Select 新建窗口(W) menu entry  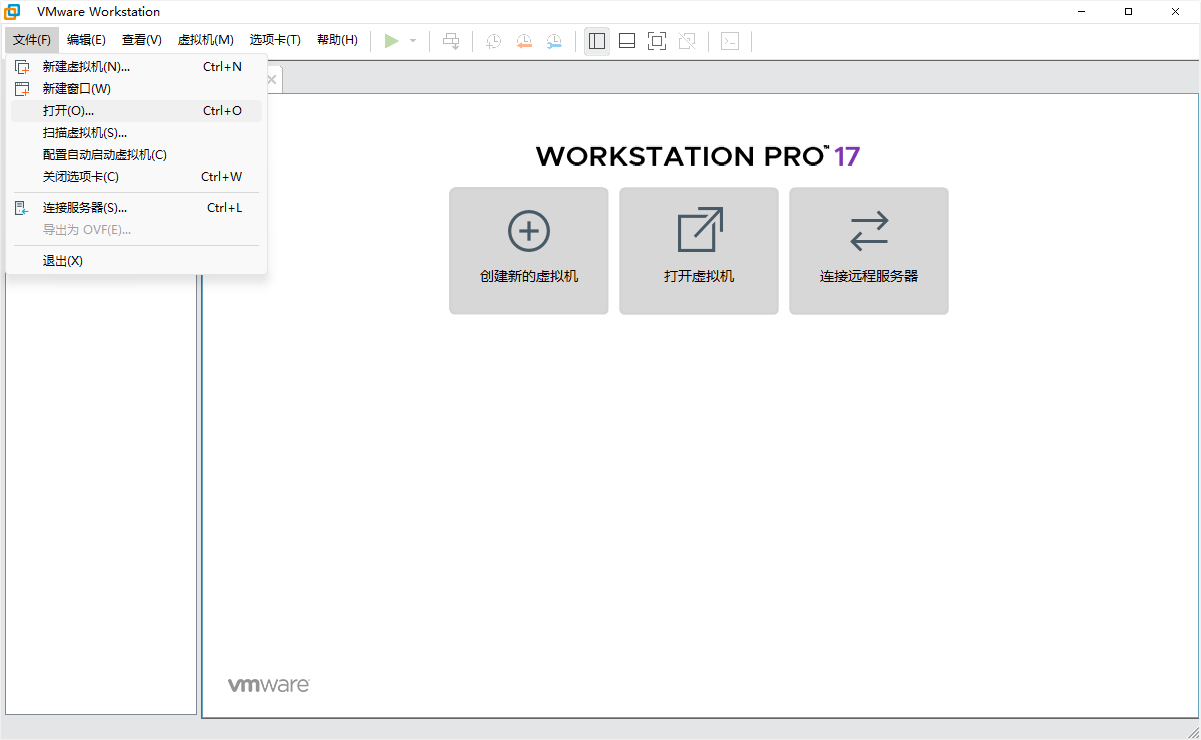pyautogui.click(x=136, y=89)
